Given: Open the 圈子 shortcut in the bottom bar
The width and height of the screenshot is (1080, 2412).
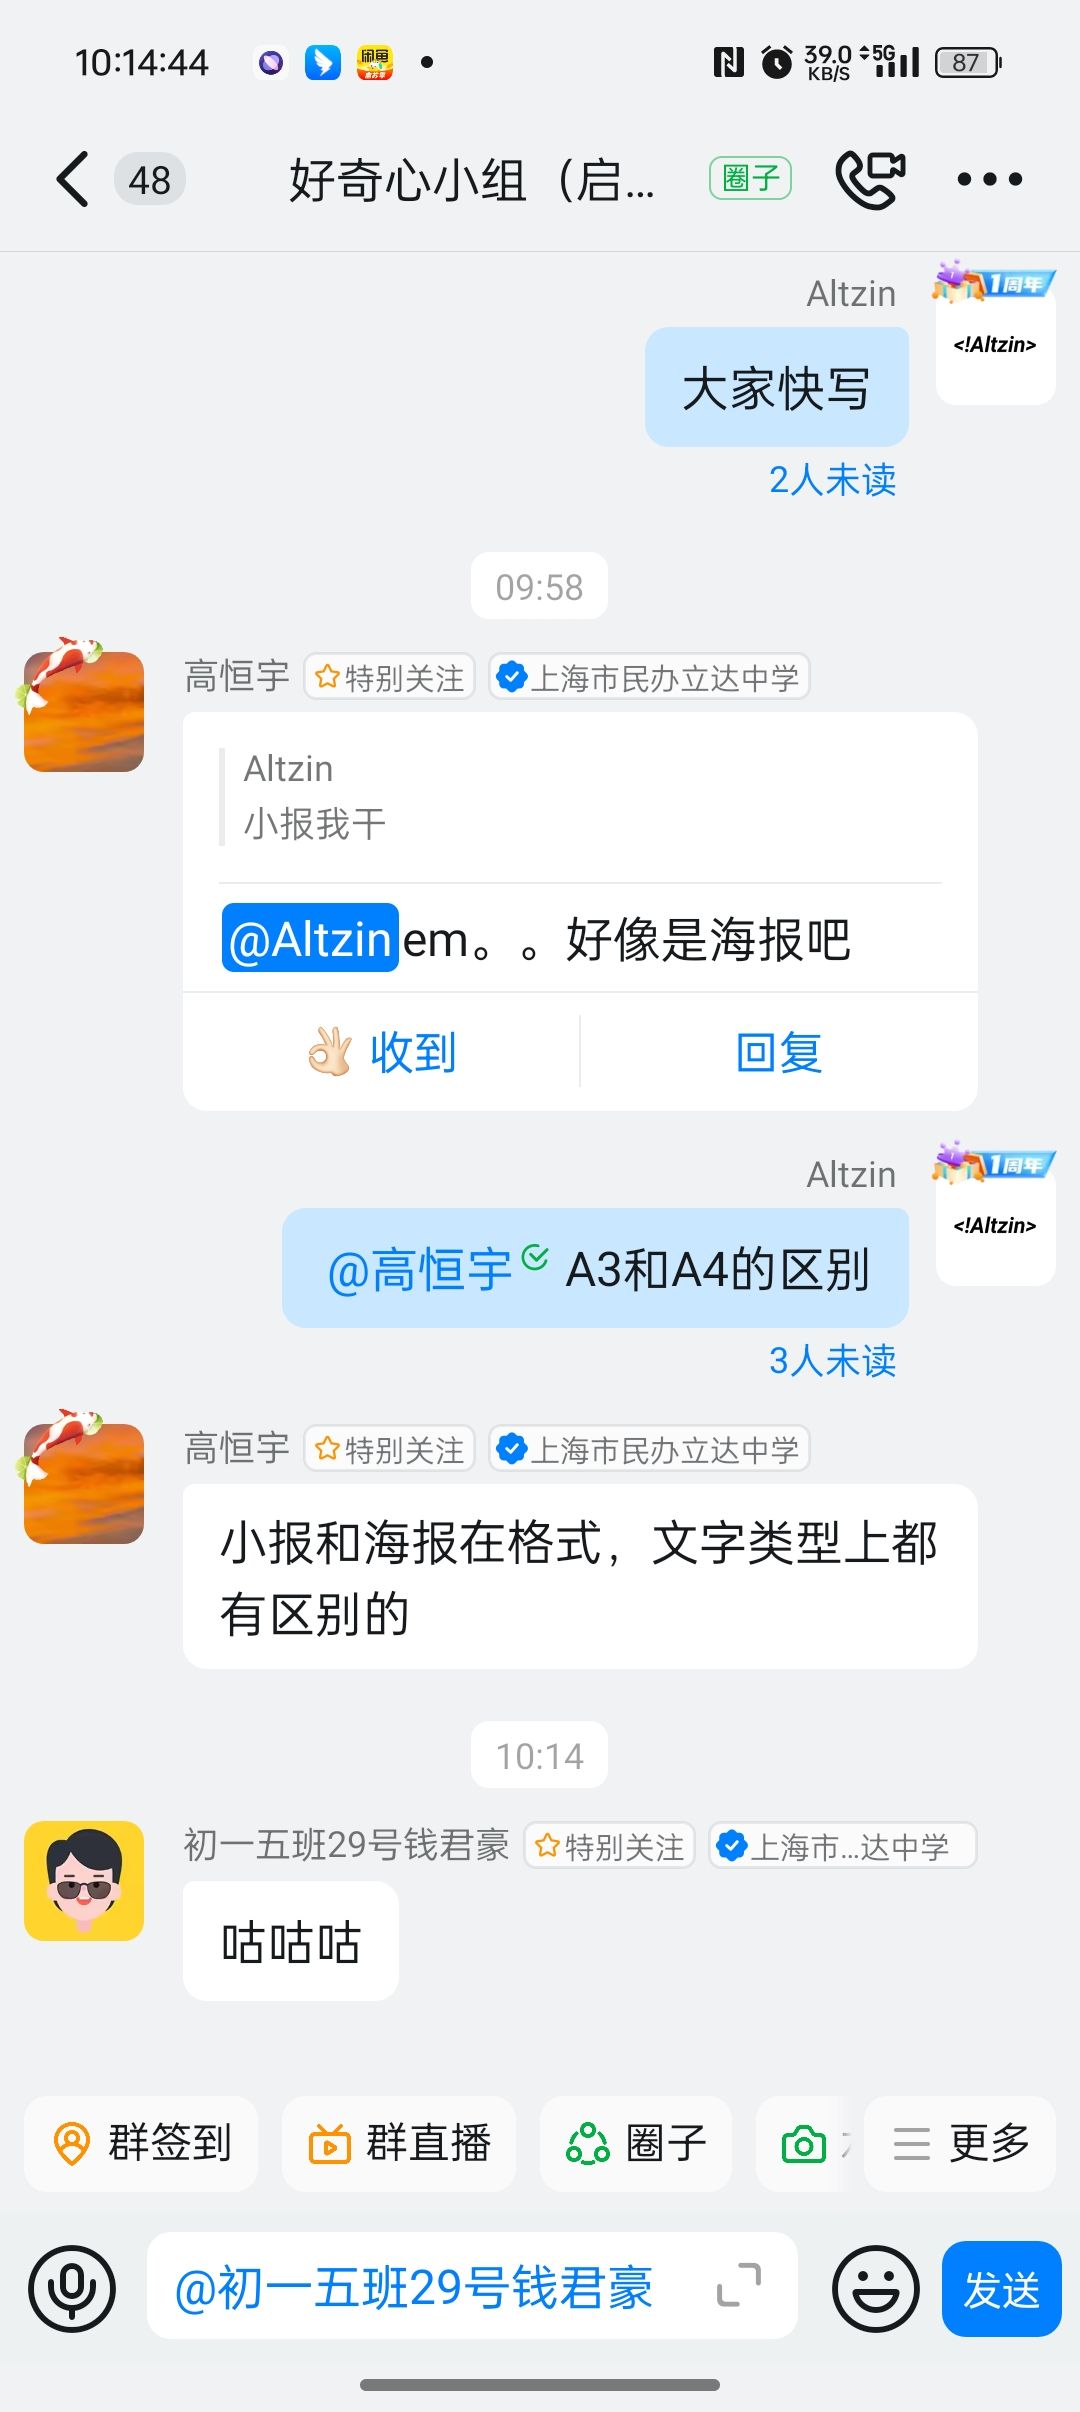Looking at the screenshot, I should [x=636, y=2143].
